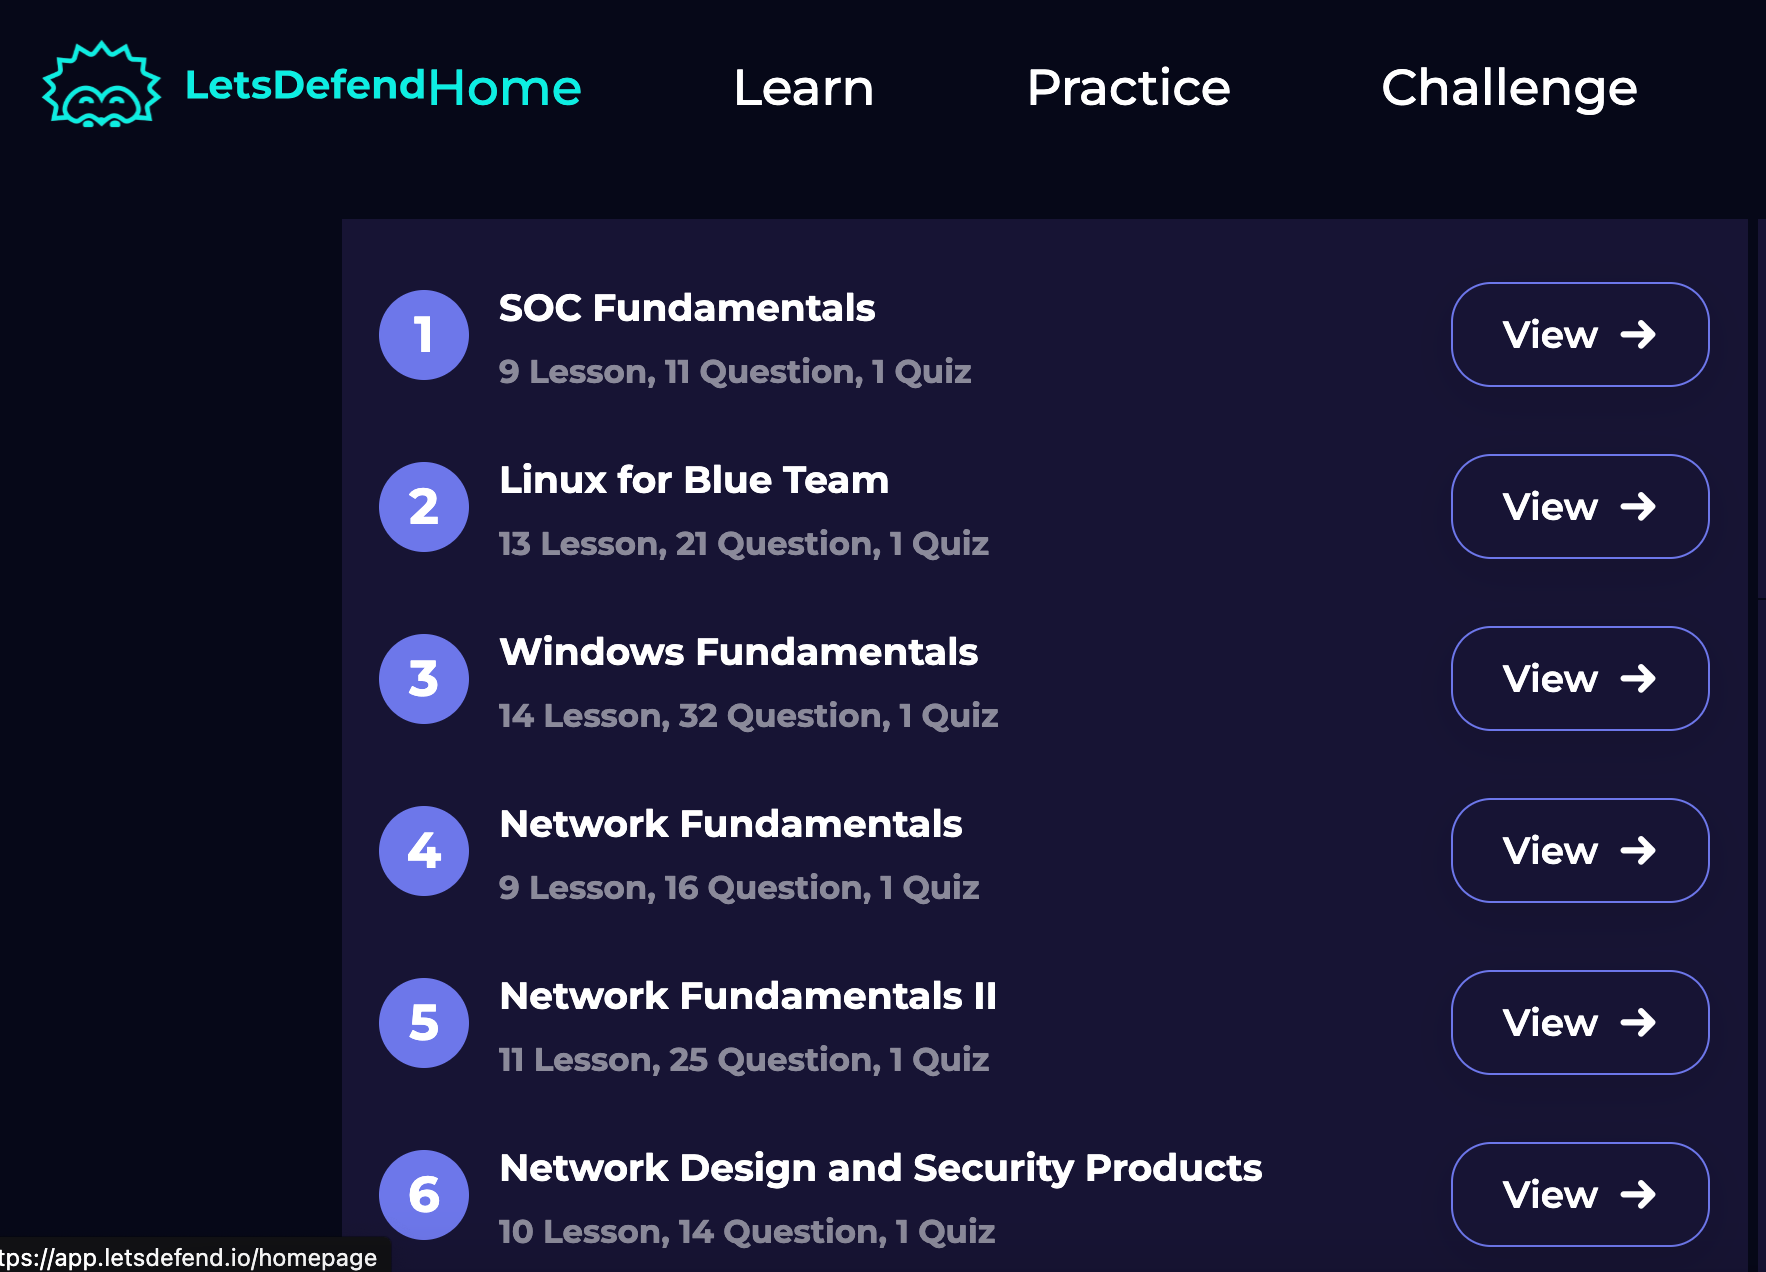View the Network Fundamentals course
The width and height of the screenshot is (1766, 1272).
point(1580,851)
